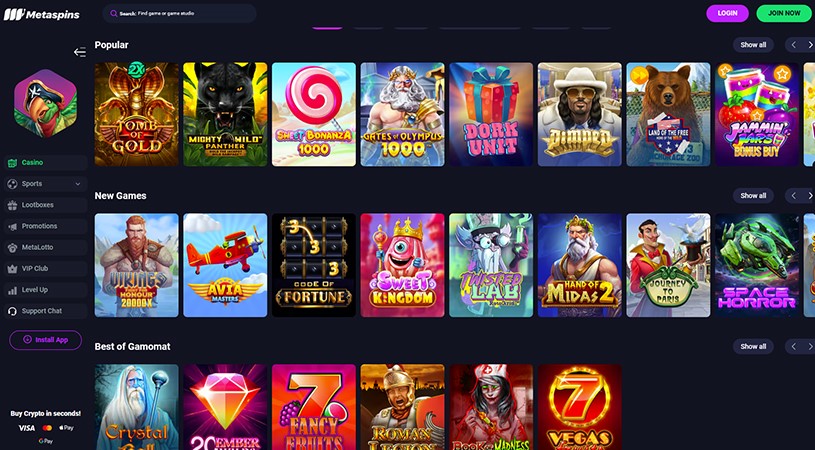Open the Avia Masters game tile
Screen dimensions: 815x450
[x=225, y=265]
